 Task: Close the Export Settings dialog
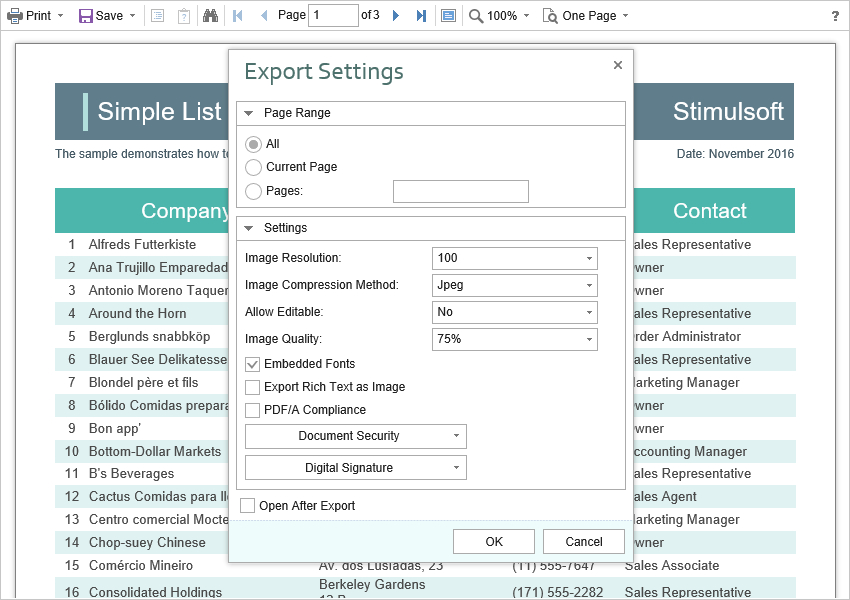point(617,65)
